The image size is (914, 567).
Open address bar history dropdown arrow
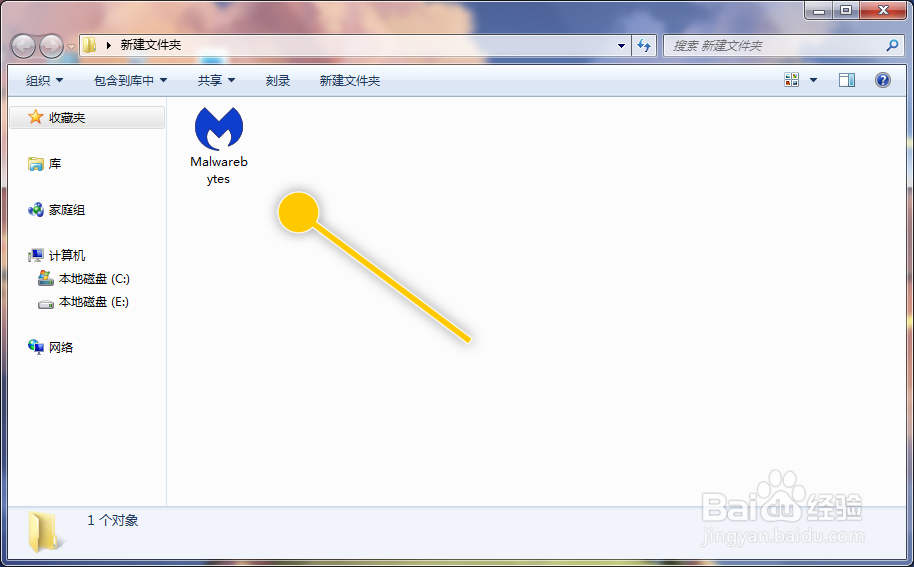(x=621, y=45)
